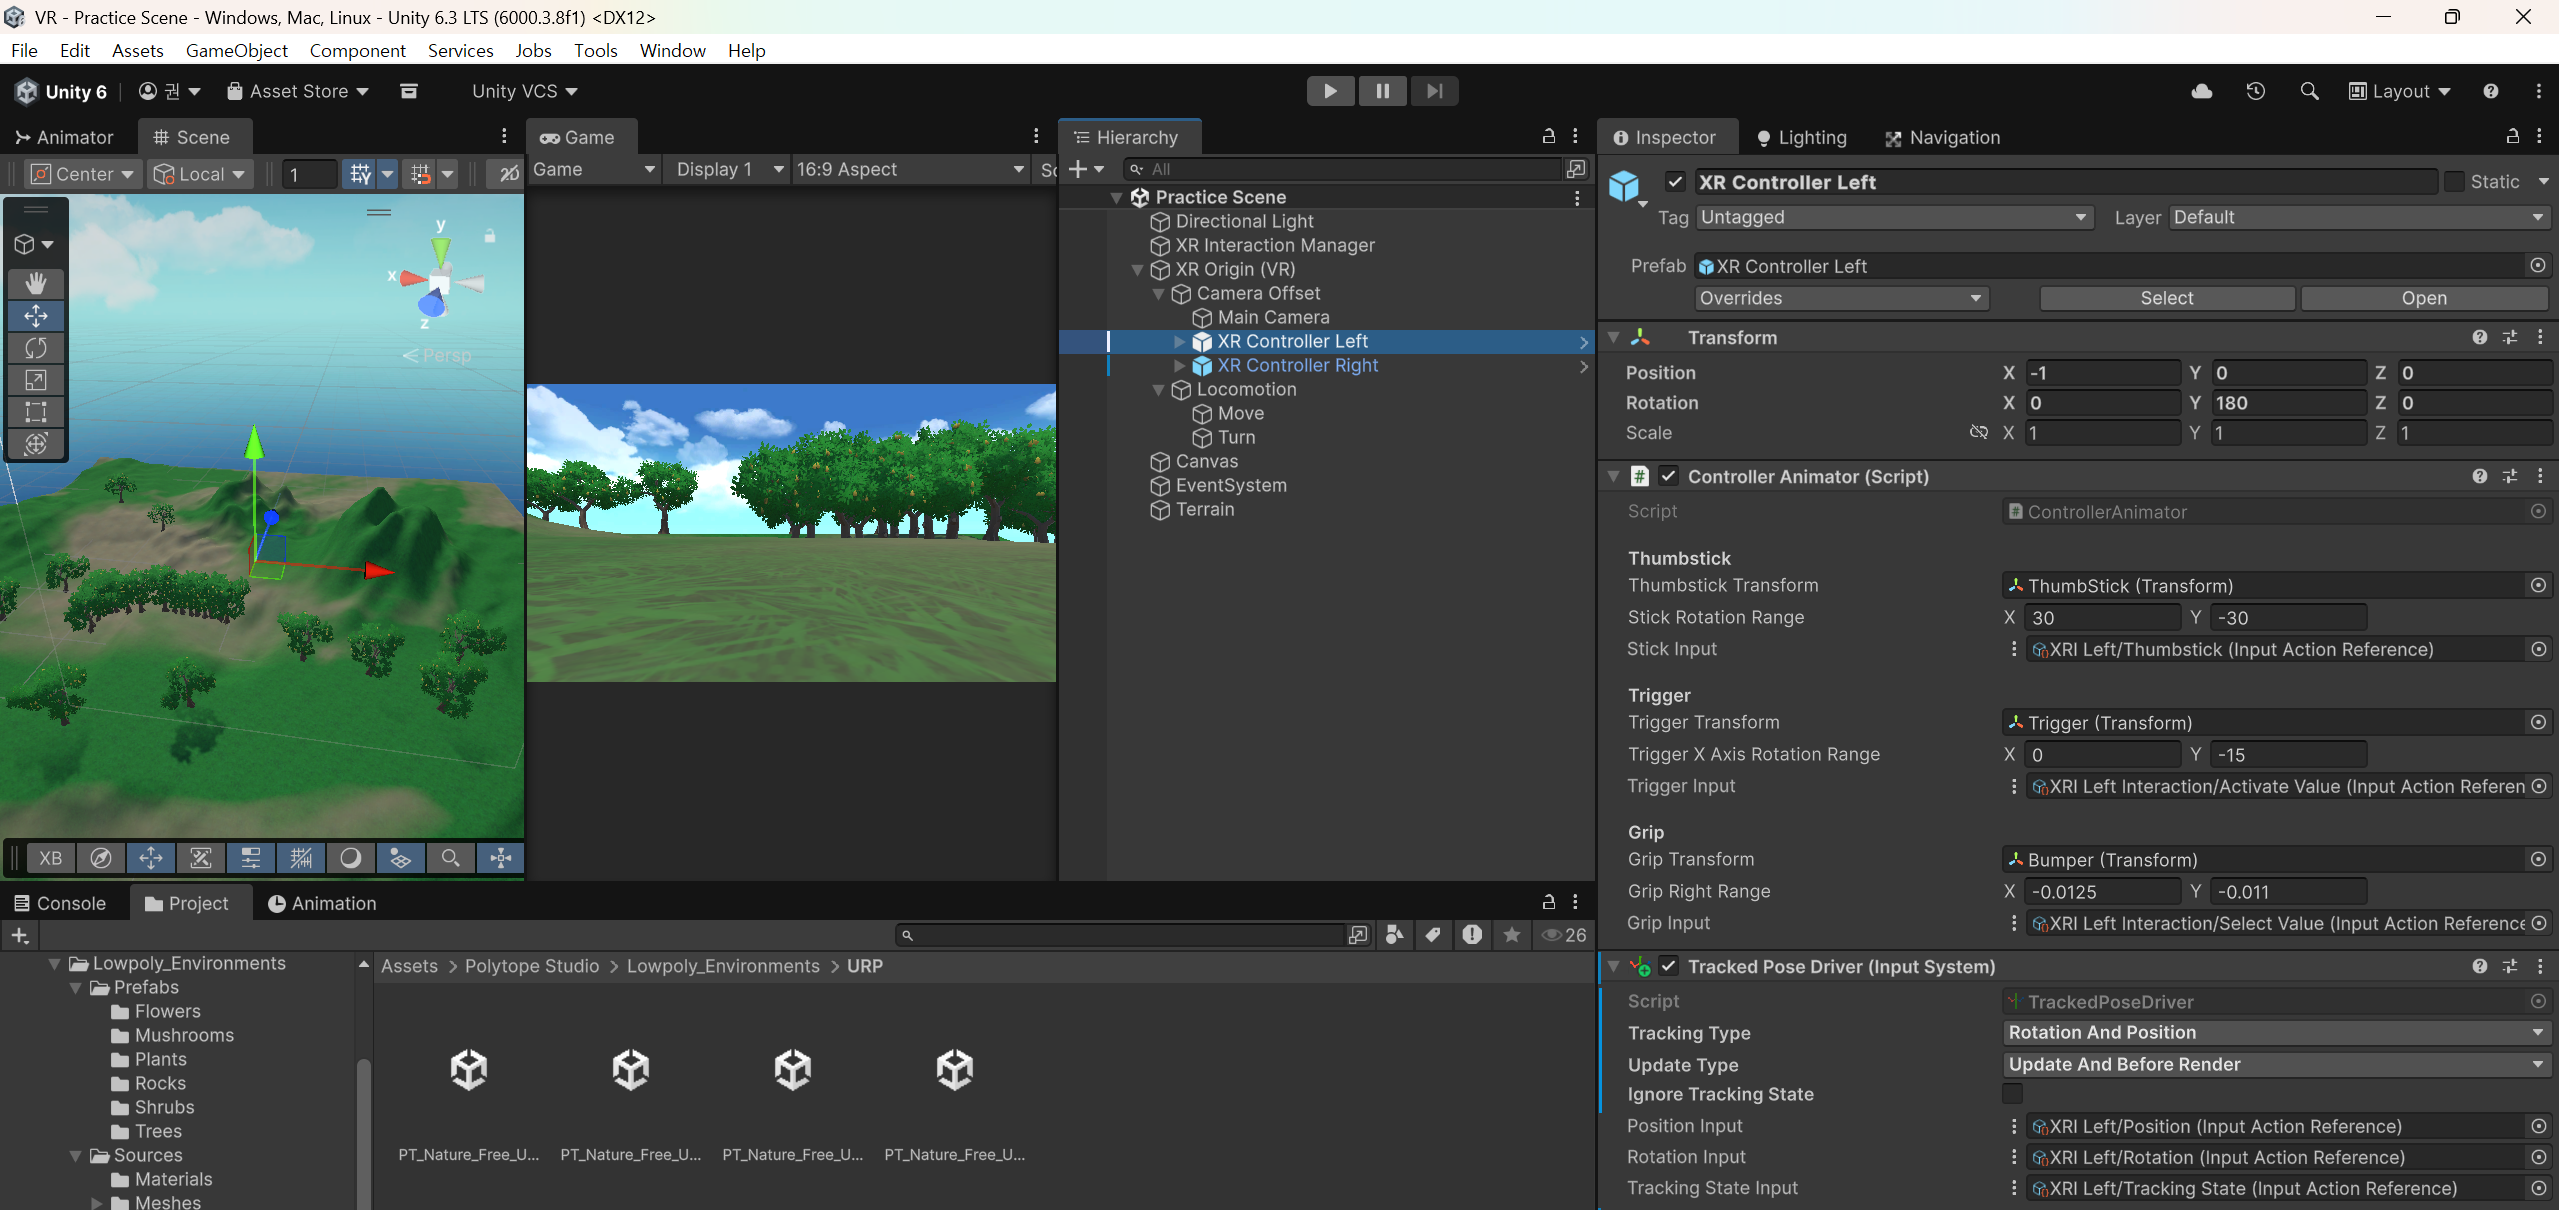Click the Position X input field
Screen dimensions: 2559x1210
[2101, 373]
